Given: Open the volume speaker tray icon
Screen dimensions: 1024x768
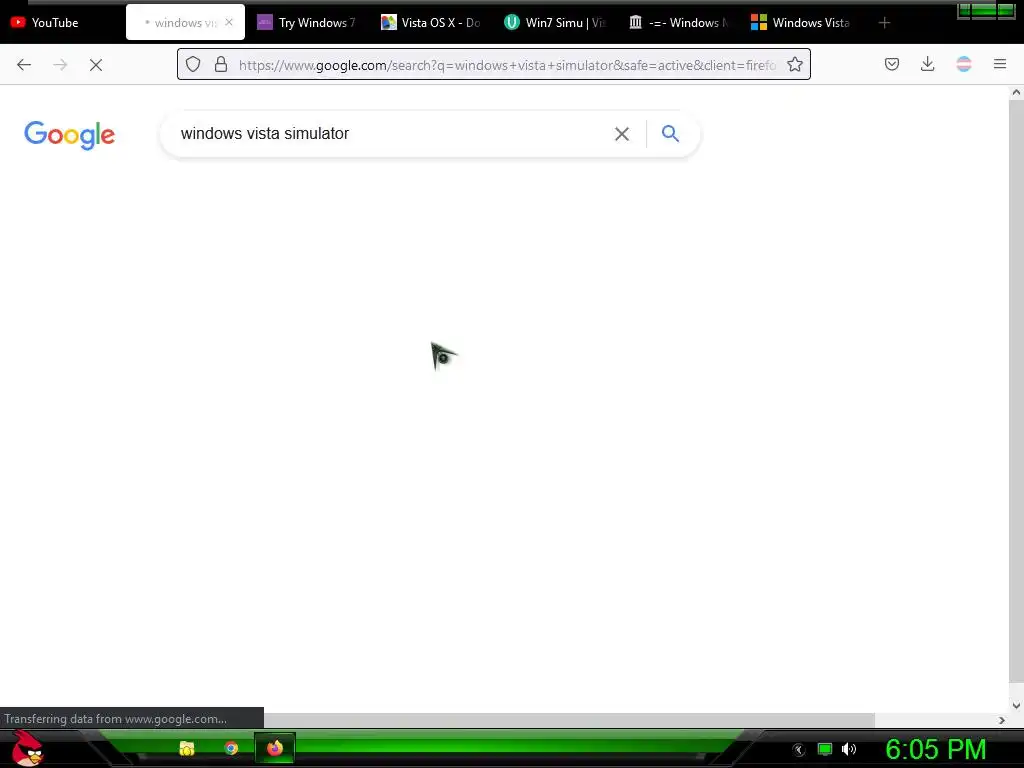Looking at the screenshot, I should pos(849,749).
